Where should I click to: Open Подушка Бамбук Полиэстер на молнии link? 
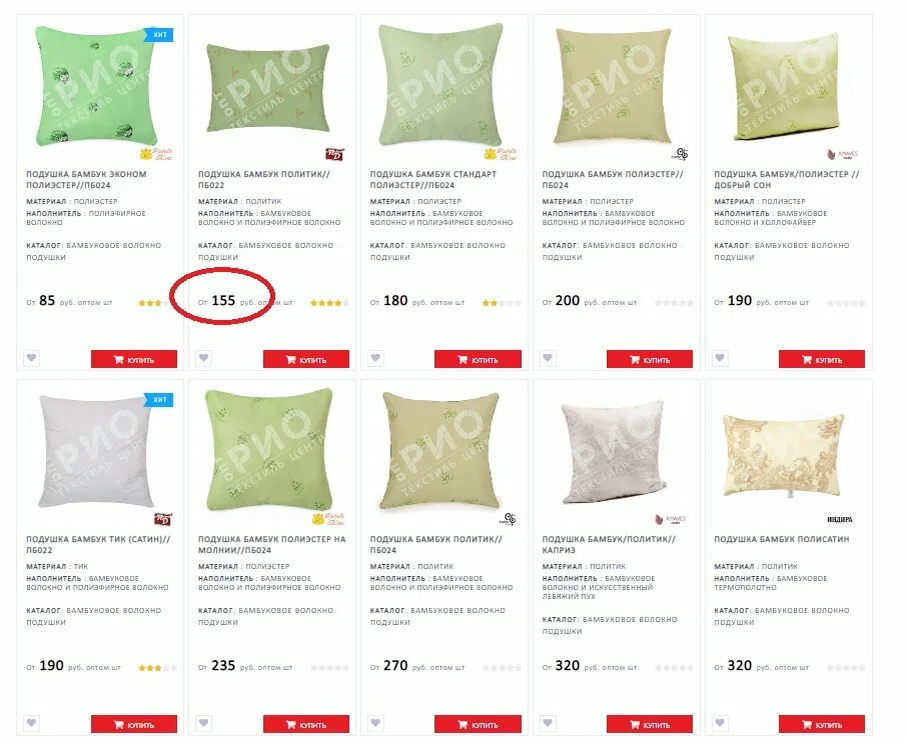[272, 545]
